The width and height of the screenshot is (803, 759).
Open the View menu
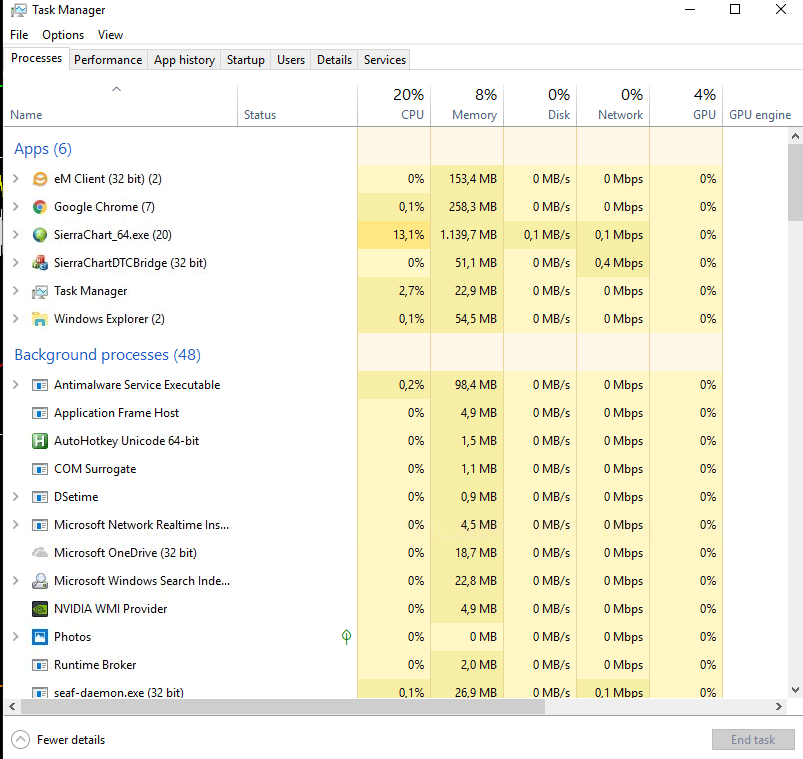(110, 35)
